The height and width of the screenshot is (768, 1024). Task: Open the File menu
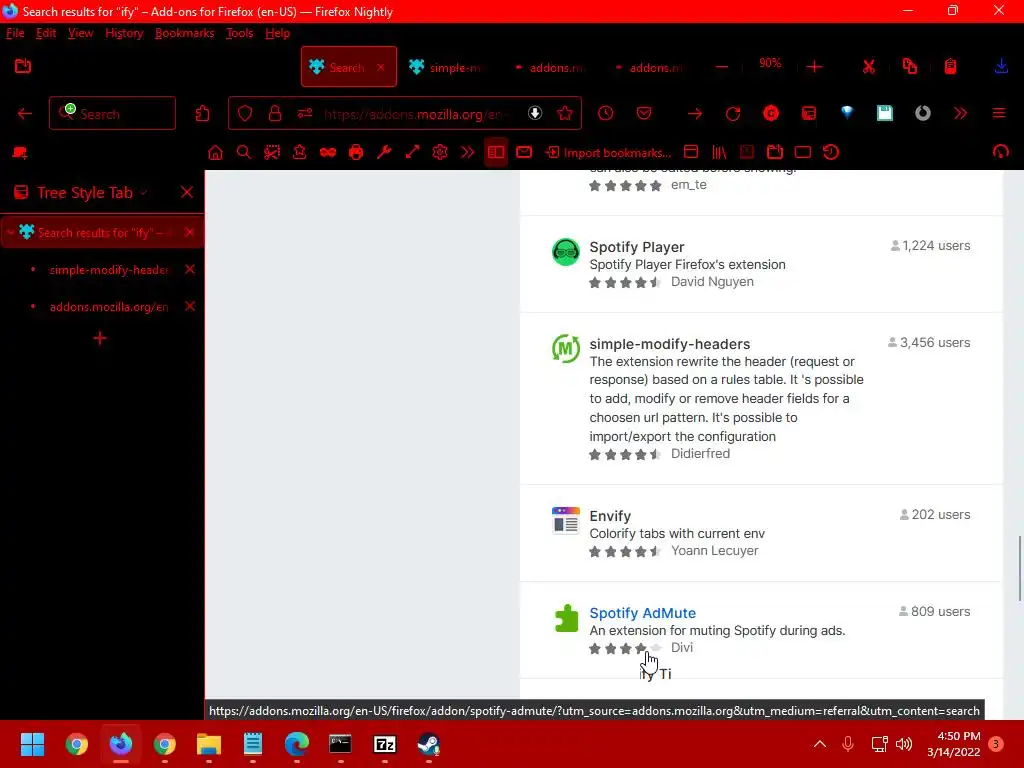point(15,33)
